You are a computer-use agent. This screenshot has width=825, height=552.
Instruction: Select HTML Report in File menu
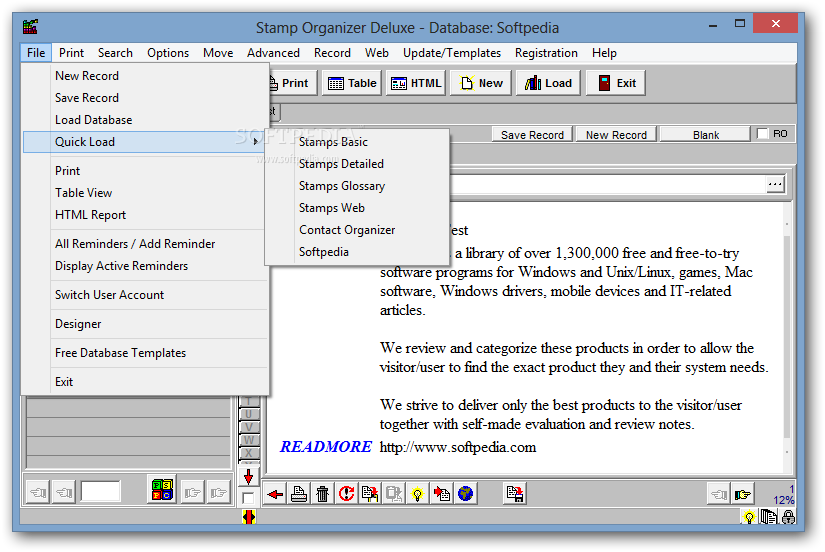coord(146,215)
